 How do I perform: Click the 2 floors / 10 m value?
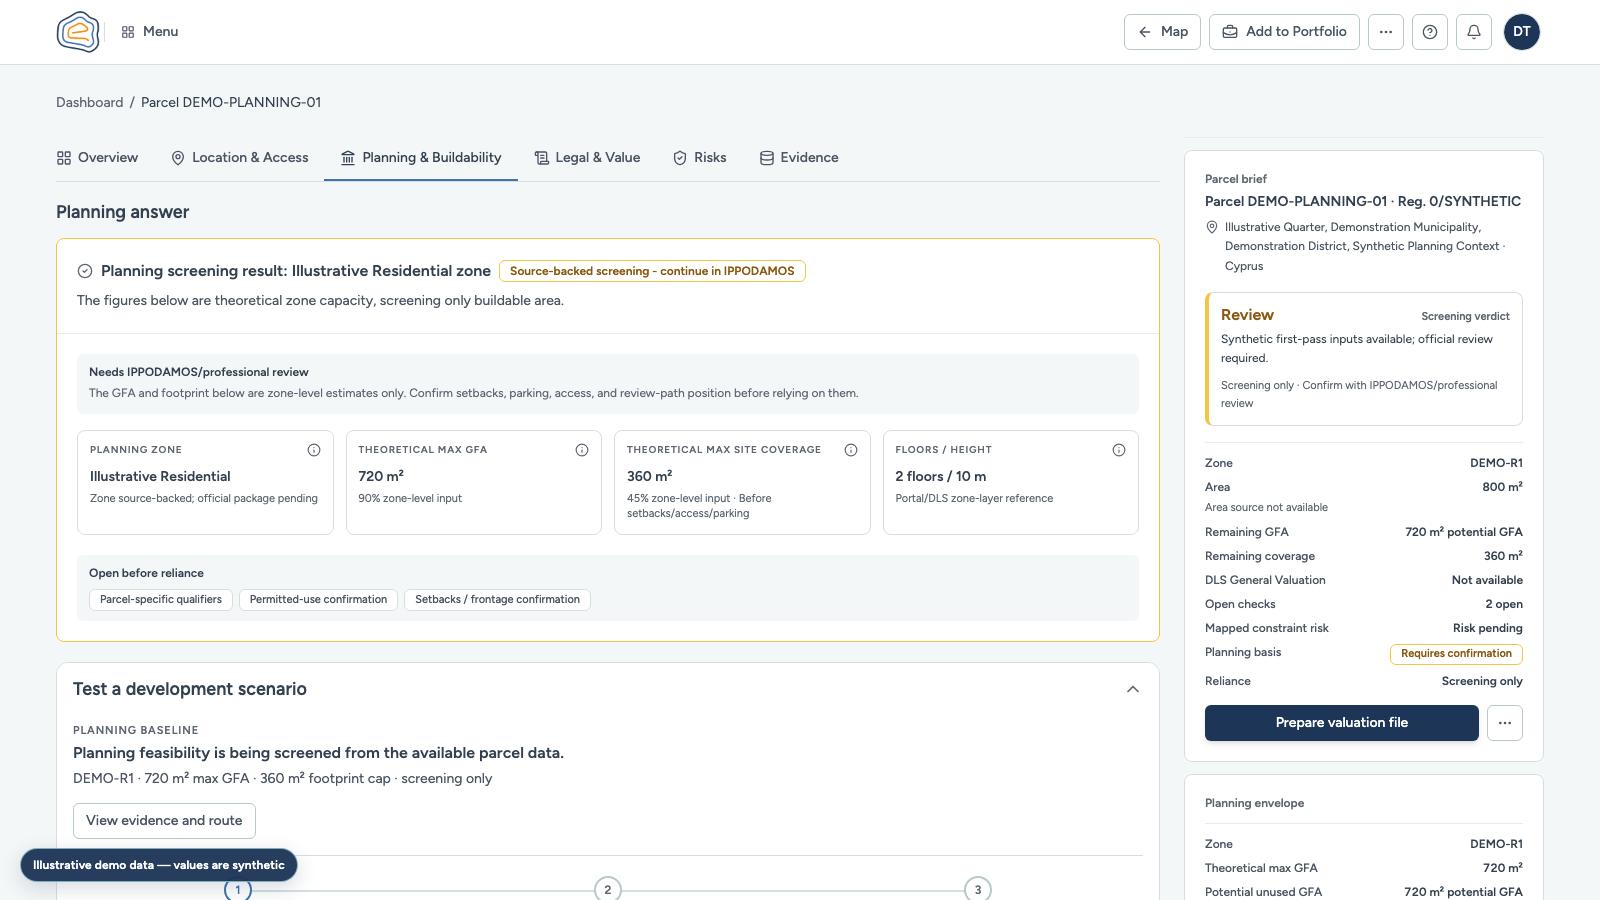pos(941,477)
